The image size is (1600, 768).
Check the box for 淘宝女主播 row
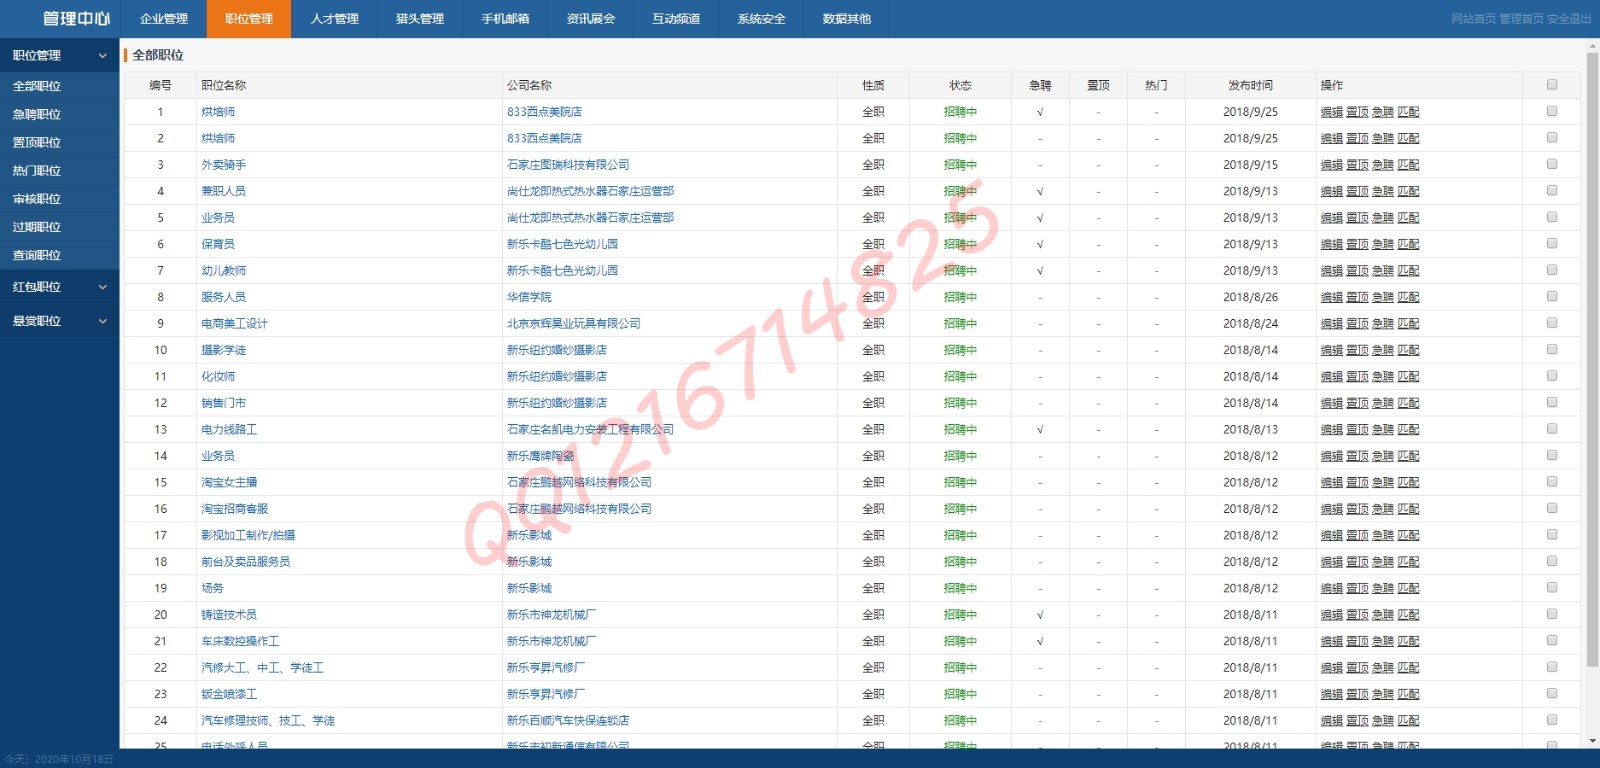coord(1552,482)
